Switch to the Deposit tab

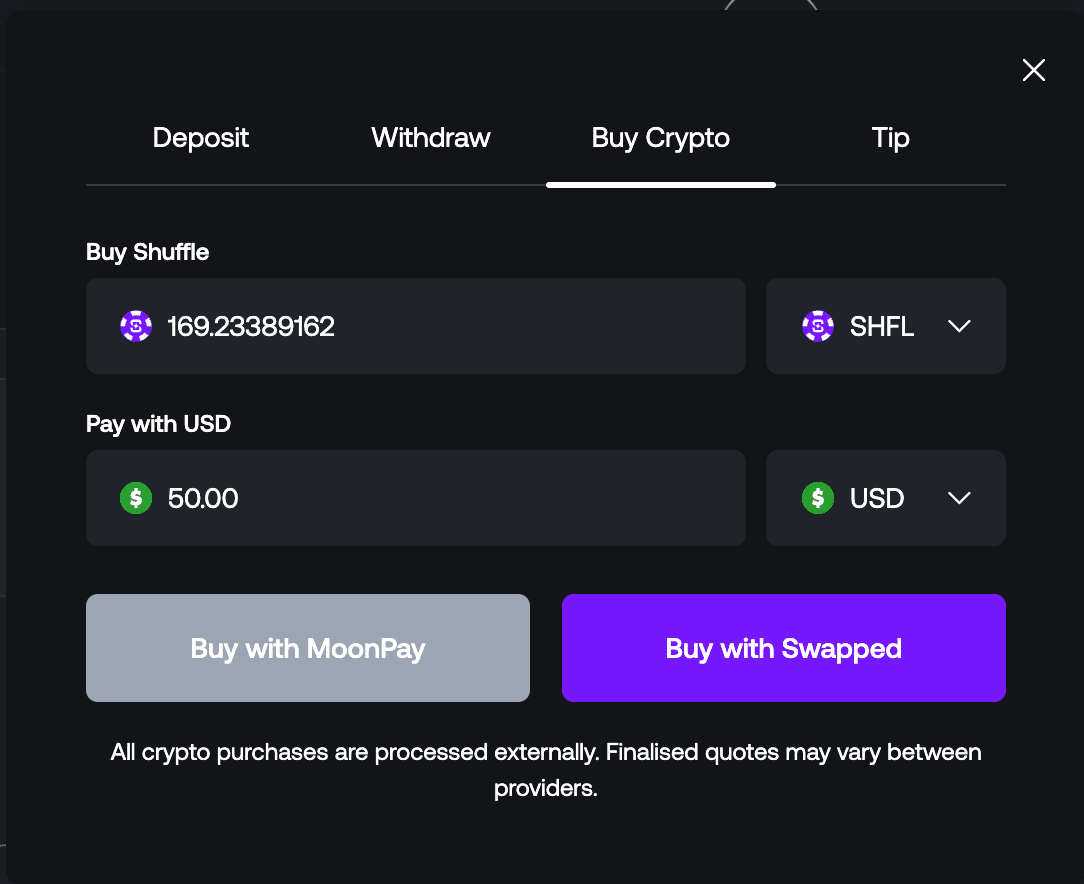[200, 138]
